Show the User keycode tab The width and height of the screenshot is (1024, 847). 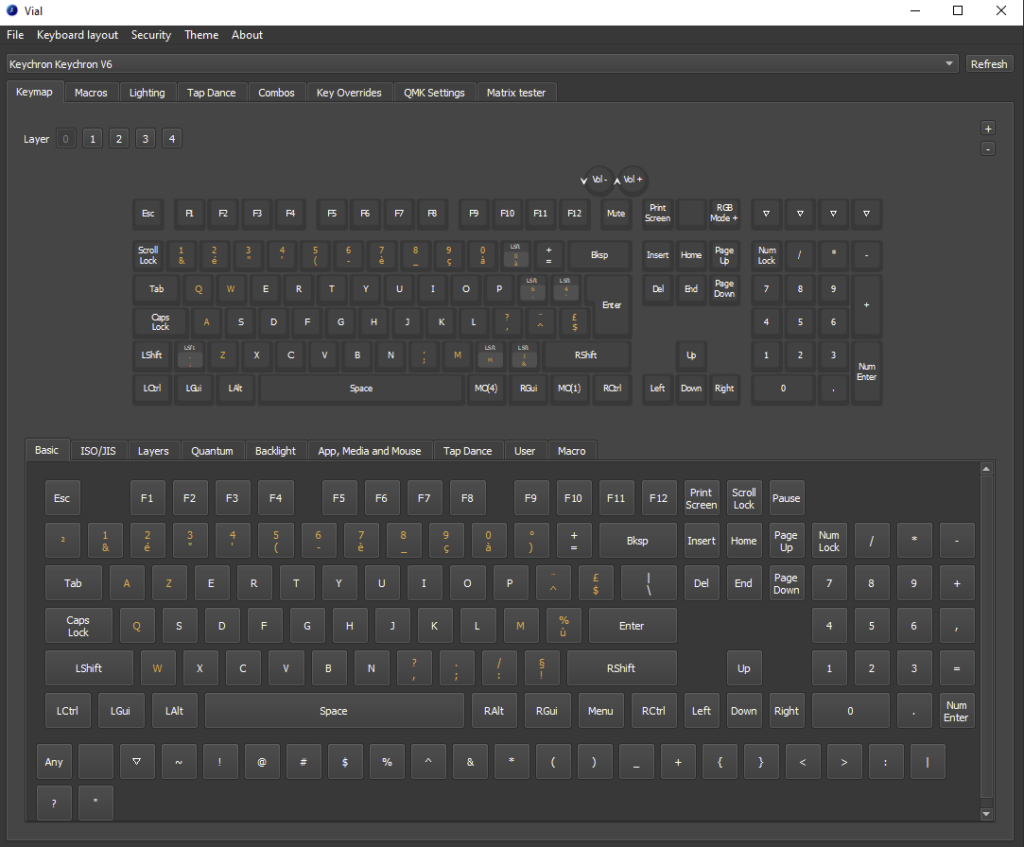click(x=524, y=451)
